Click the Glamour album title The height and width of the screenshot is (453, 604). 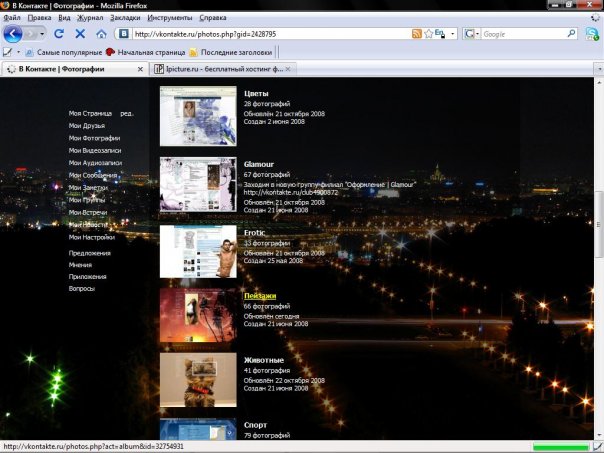(259, 164)
